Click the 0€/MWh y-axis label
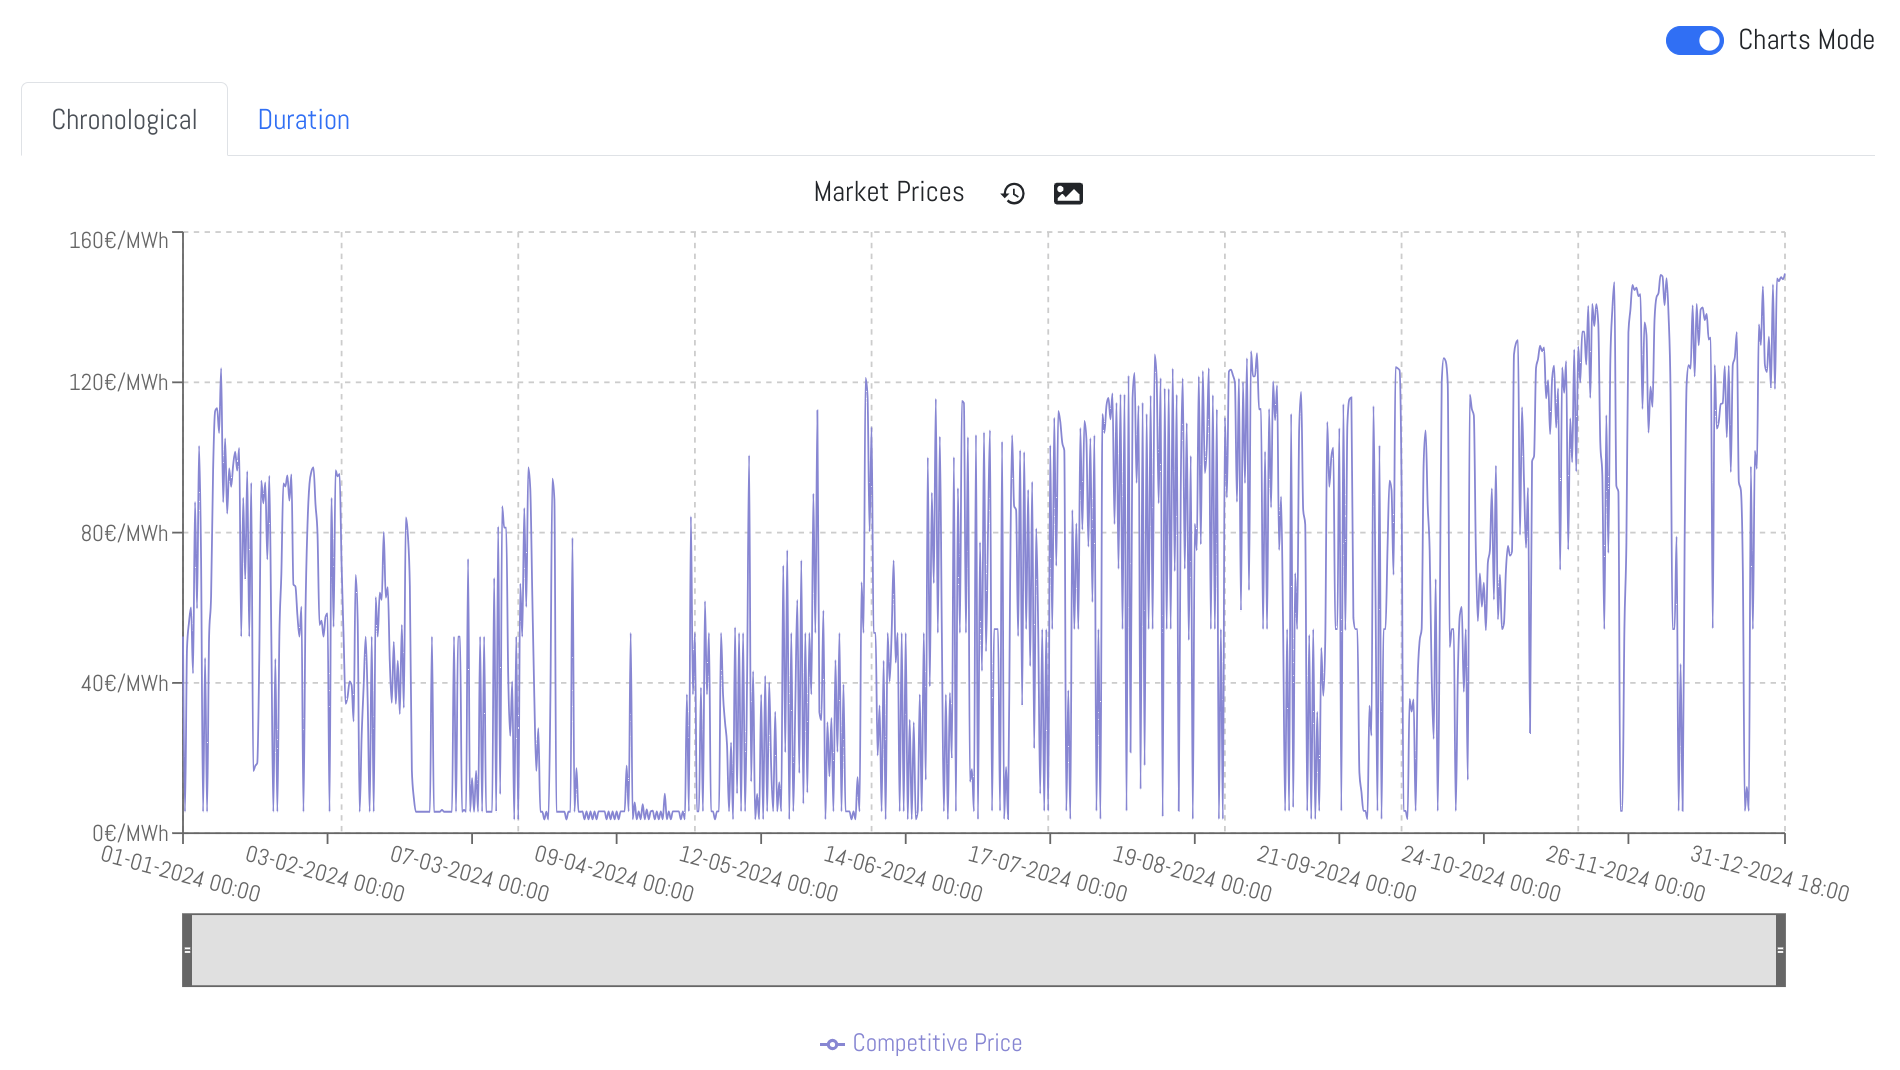1900x1070 pixels. coord(130,833)
